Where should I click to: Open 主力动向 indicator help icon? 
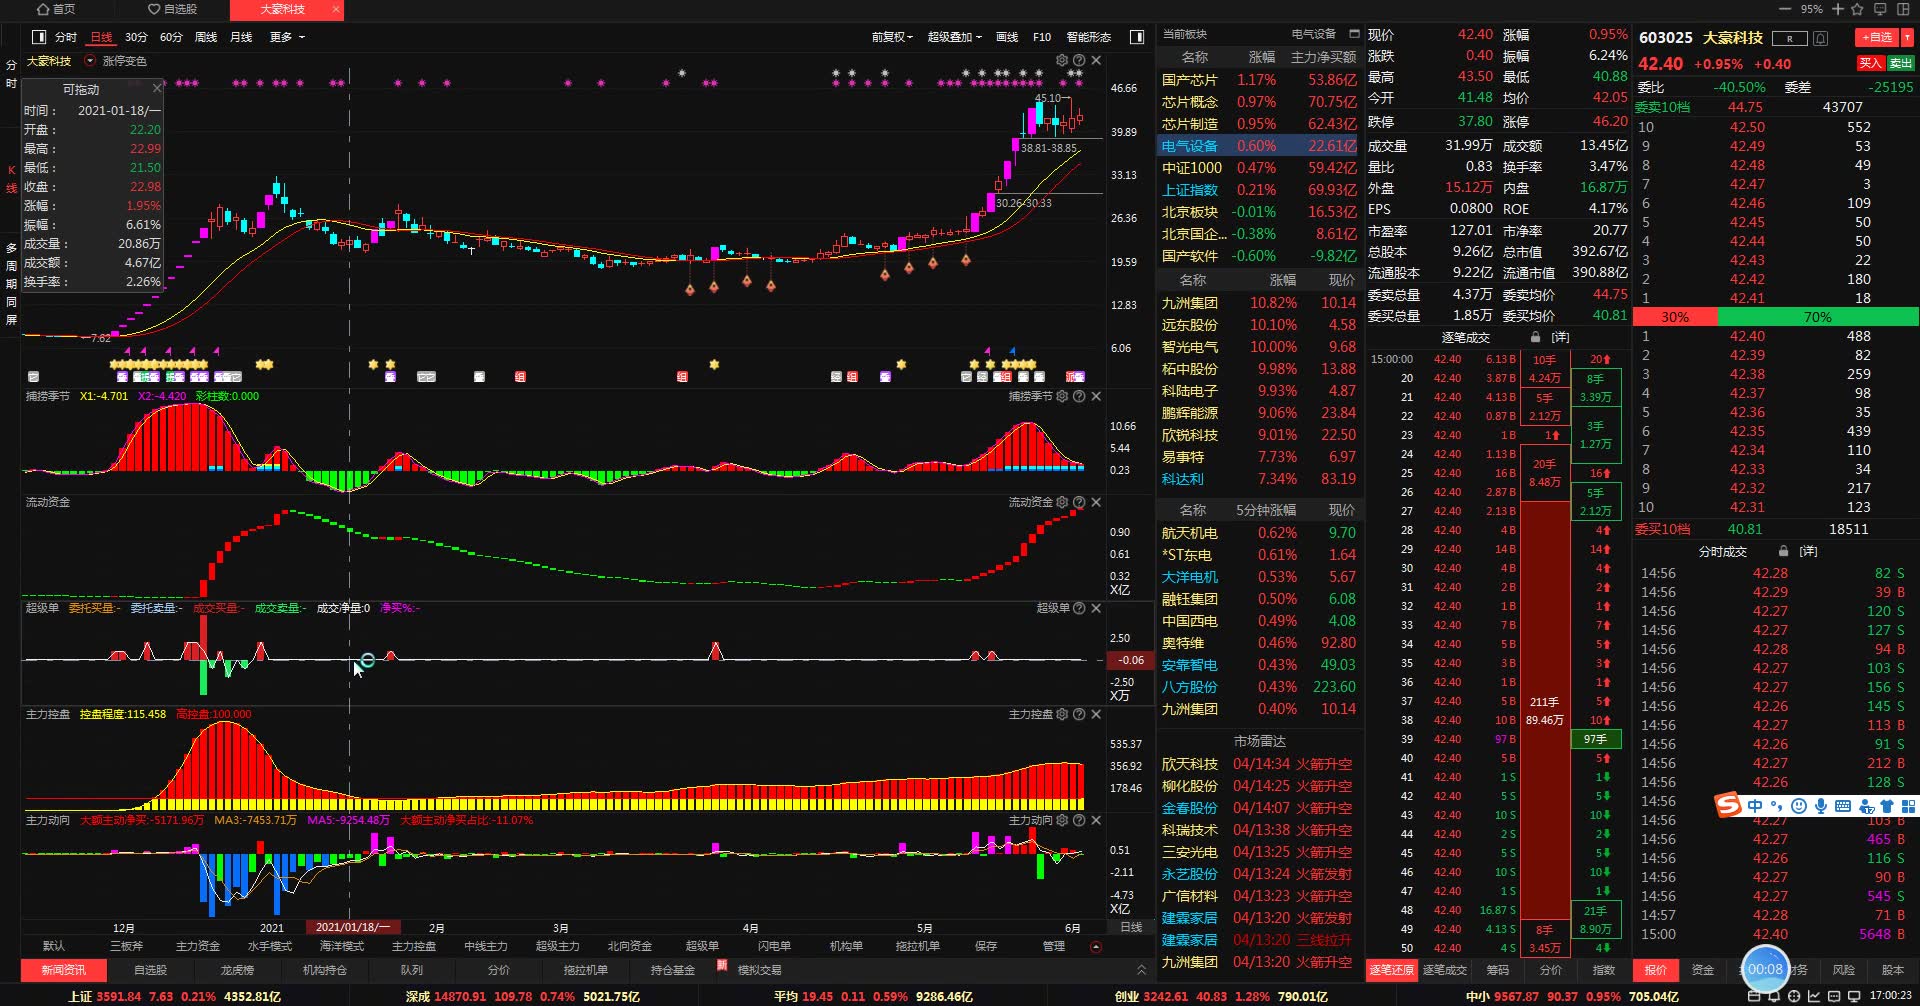[1079, 820]
